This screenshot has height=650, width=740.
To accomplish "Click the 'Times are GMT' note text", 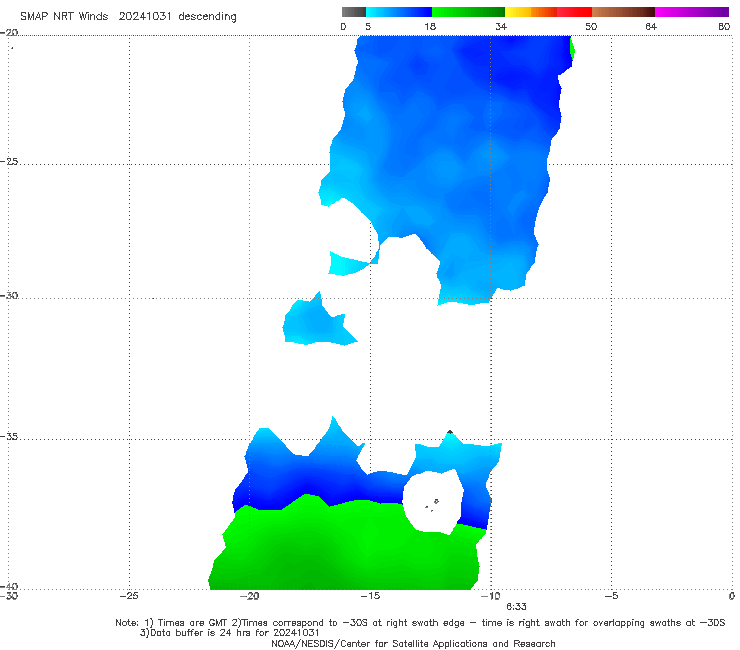I will coord(192,623).
